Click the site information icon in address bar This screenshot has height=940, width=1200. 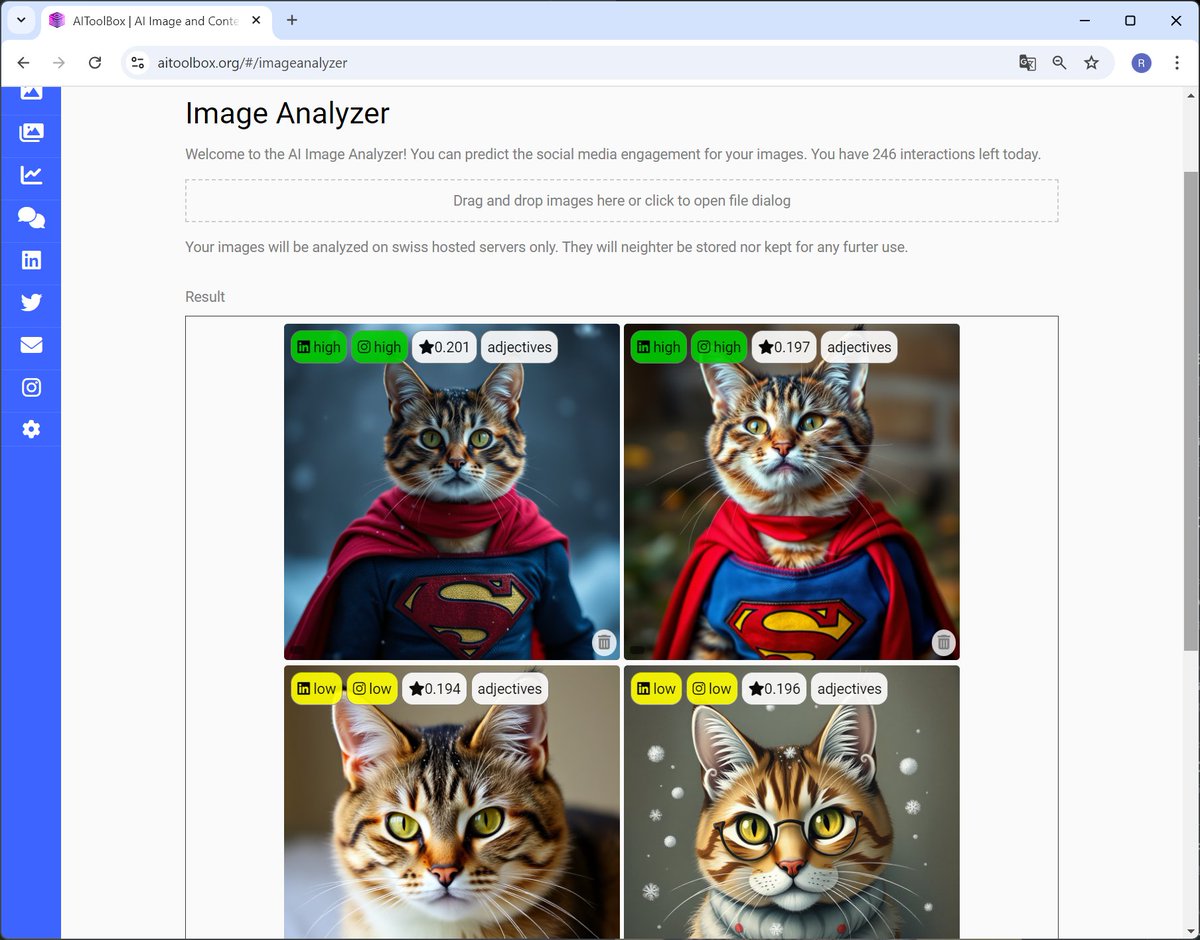(138, 62)
